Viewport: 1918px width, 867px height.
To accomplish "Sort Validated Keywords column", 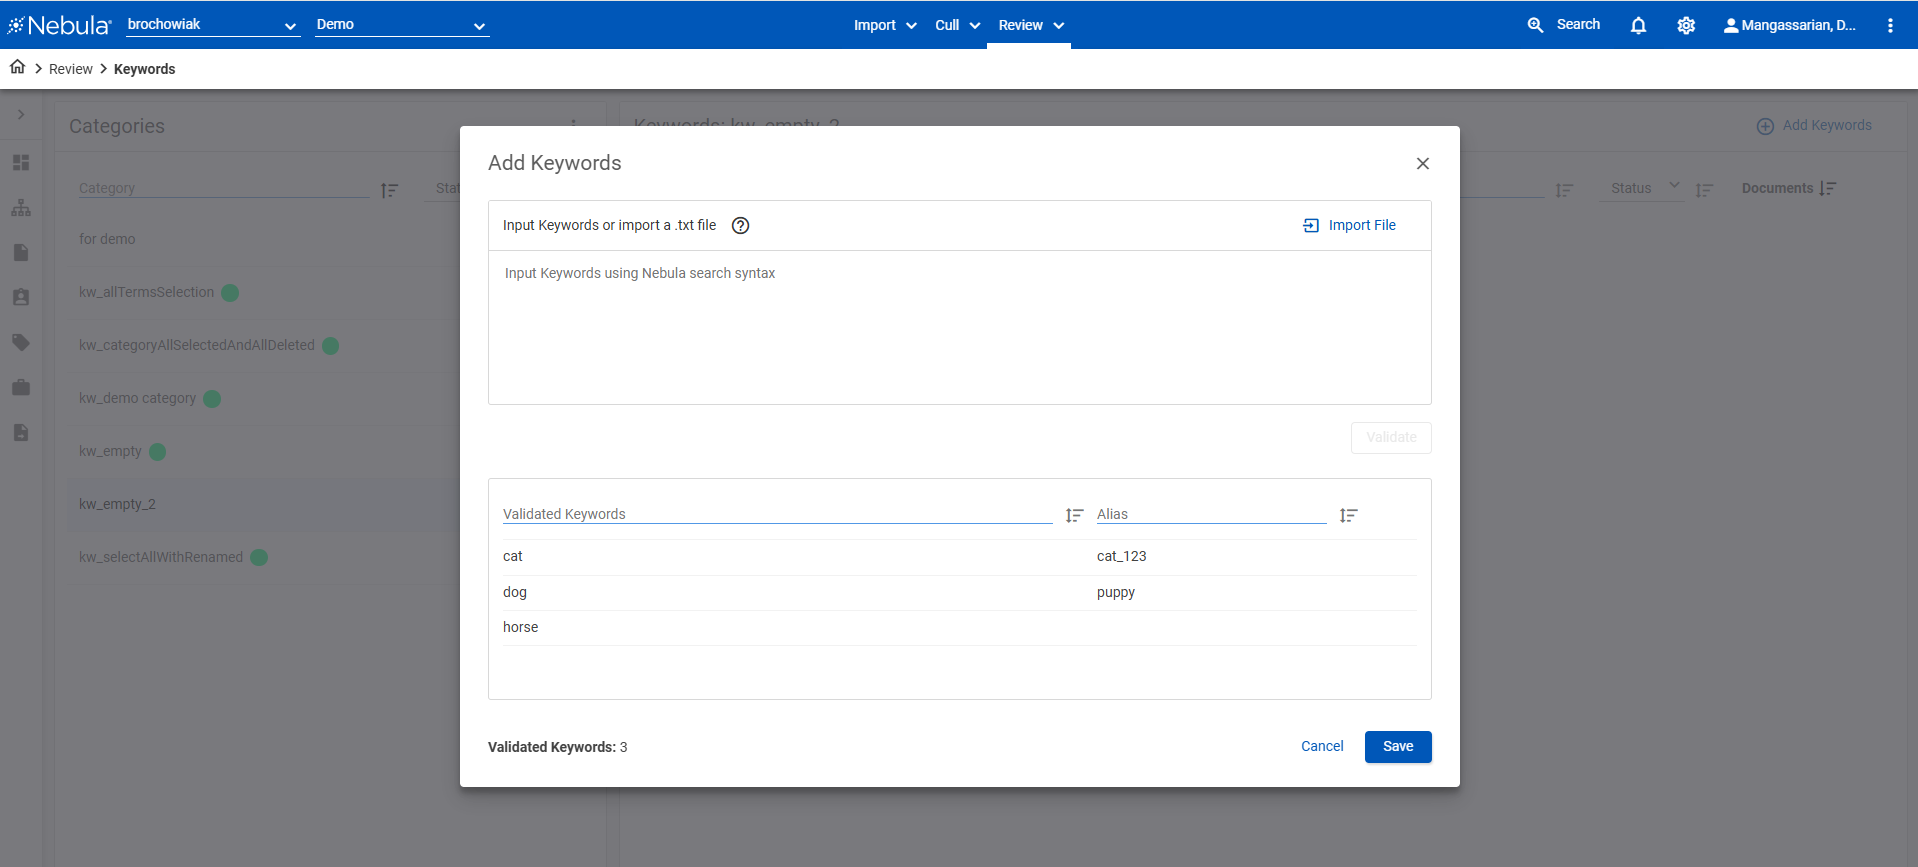I will click(1075, 516).
